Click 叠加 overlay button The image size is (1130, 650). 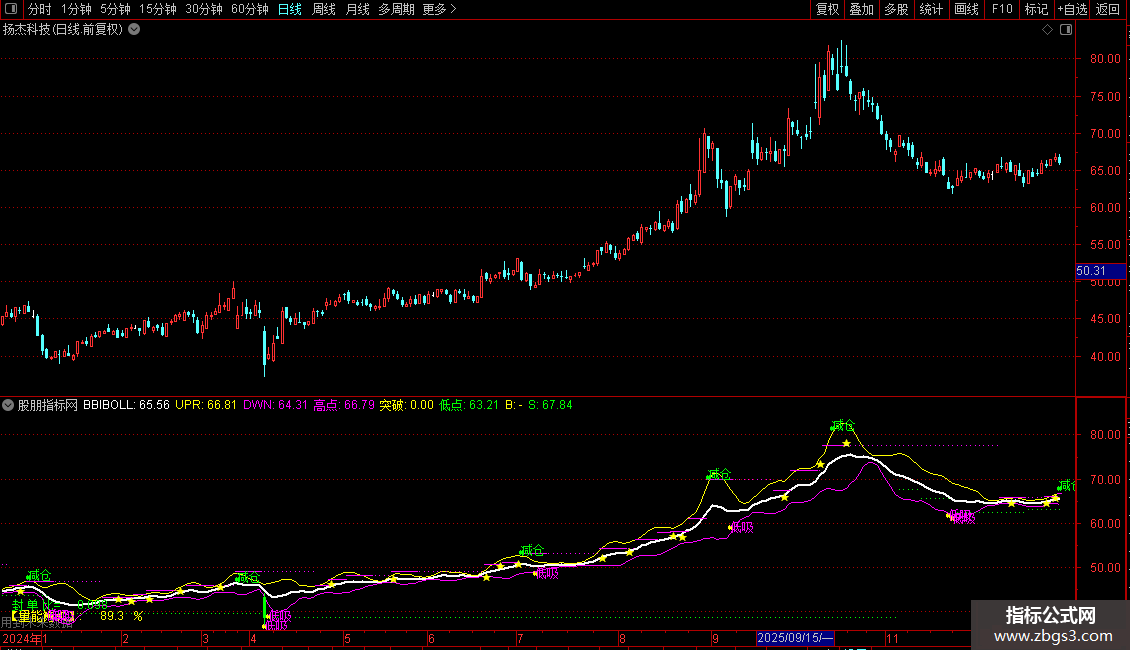click(x=861, y=9)
